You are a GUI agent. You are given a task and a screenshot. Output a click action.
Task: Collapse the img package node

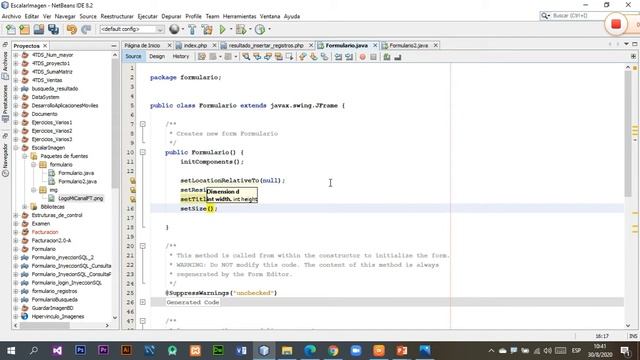click(33, 190)
